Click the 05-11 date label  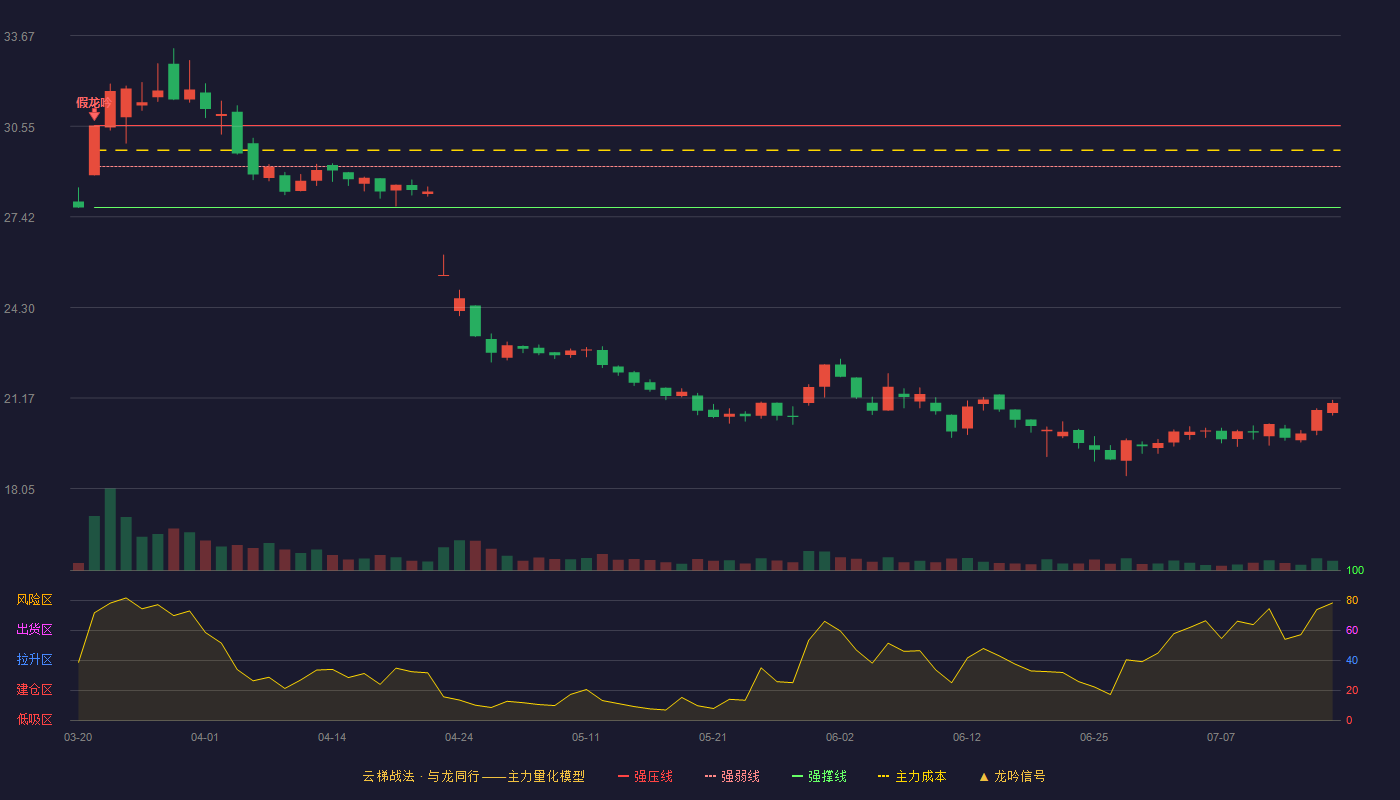[x=586, y=737]
